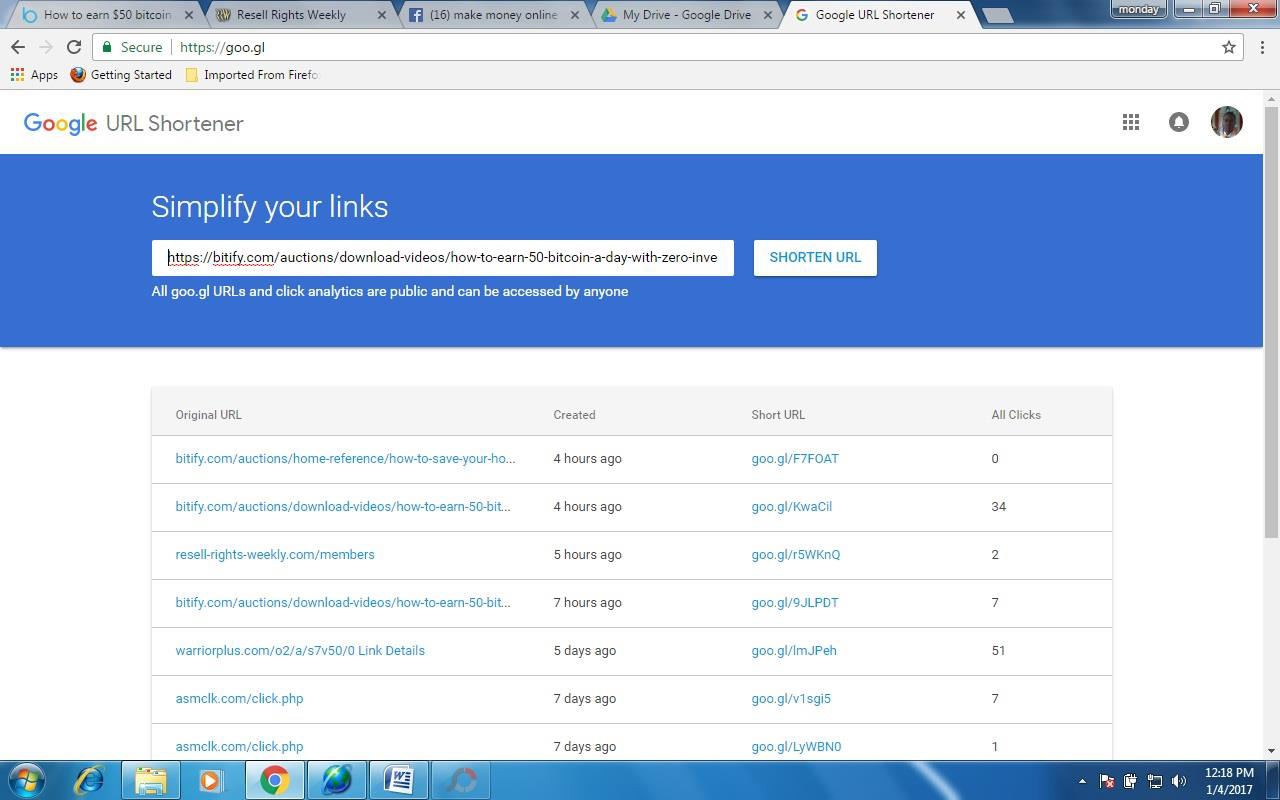Open the Getting Started bookmark

point(121,75)
